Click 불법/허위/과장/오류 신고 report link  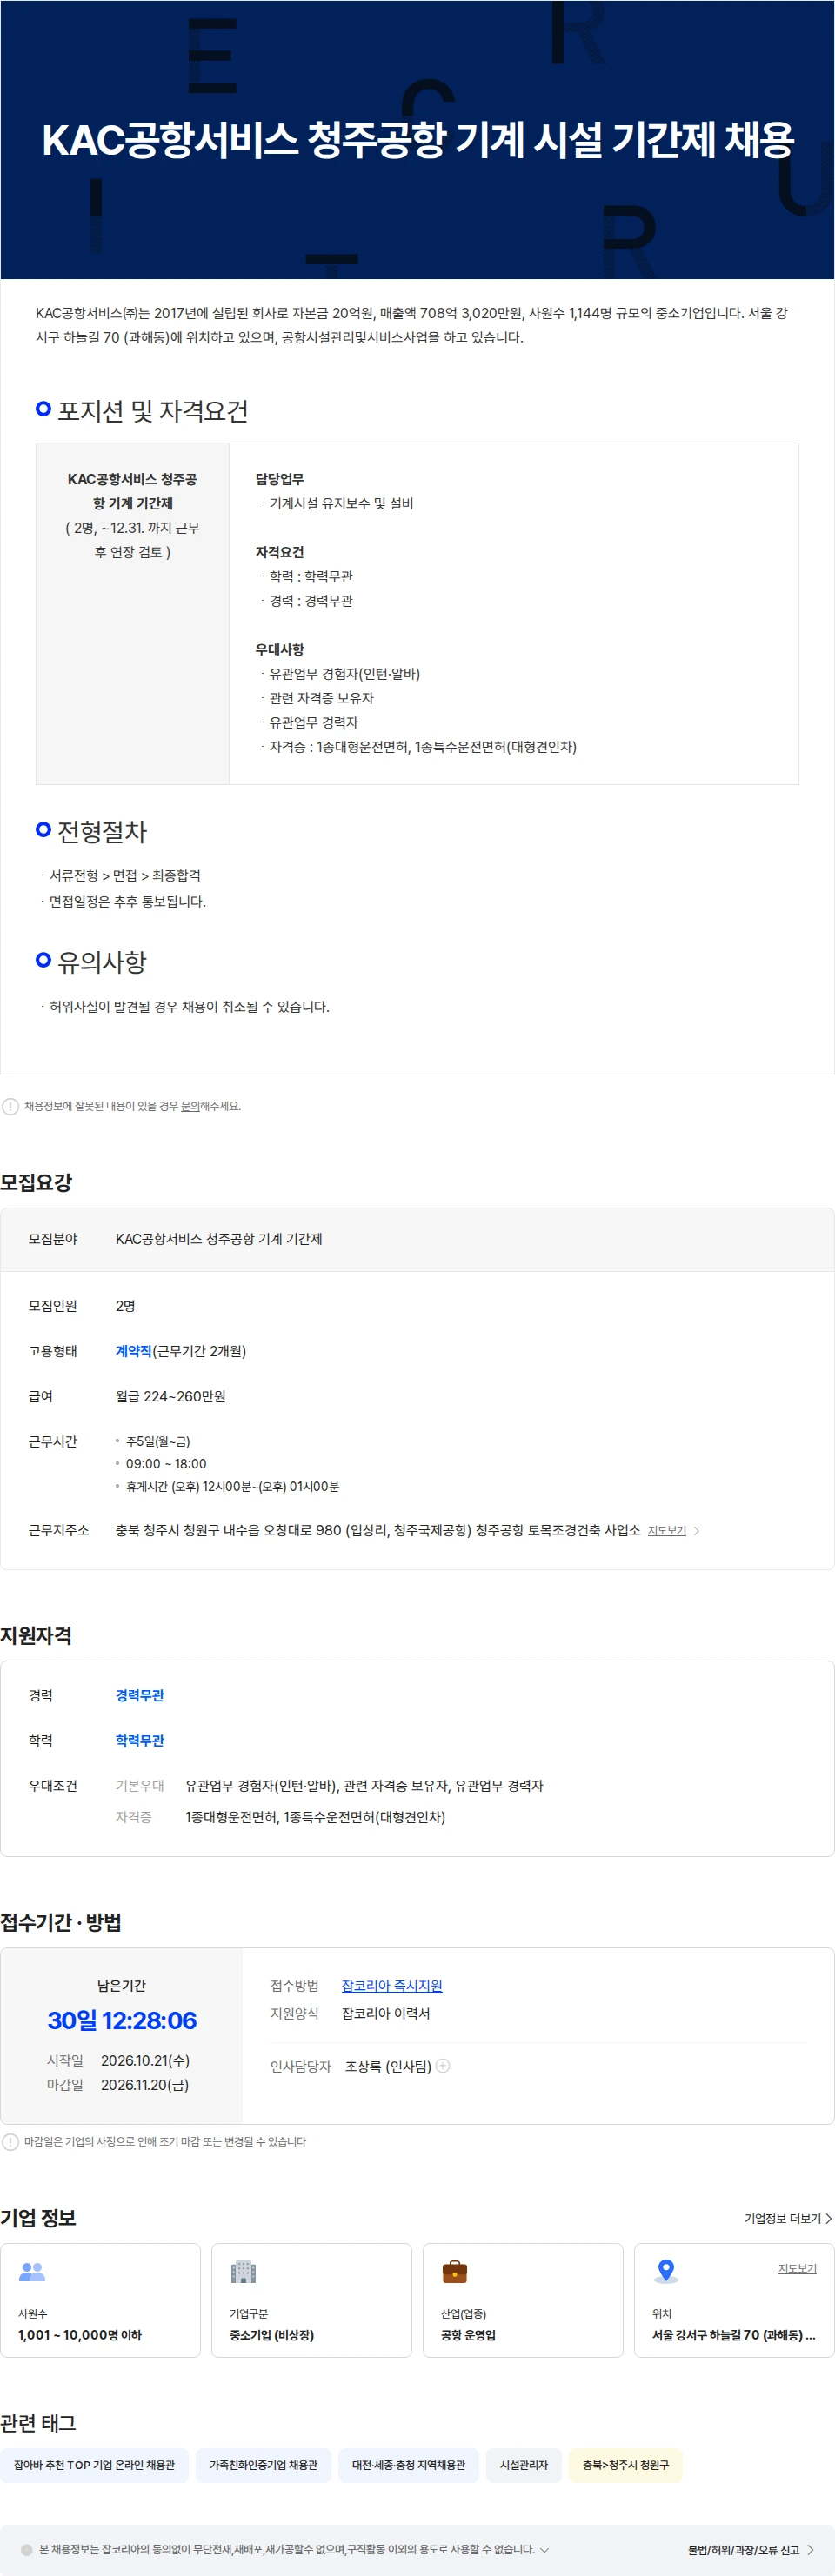[743, 2550]
